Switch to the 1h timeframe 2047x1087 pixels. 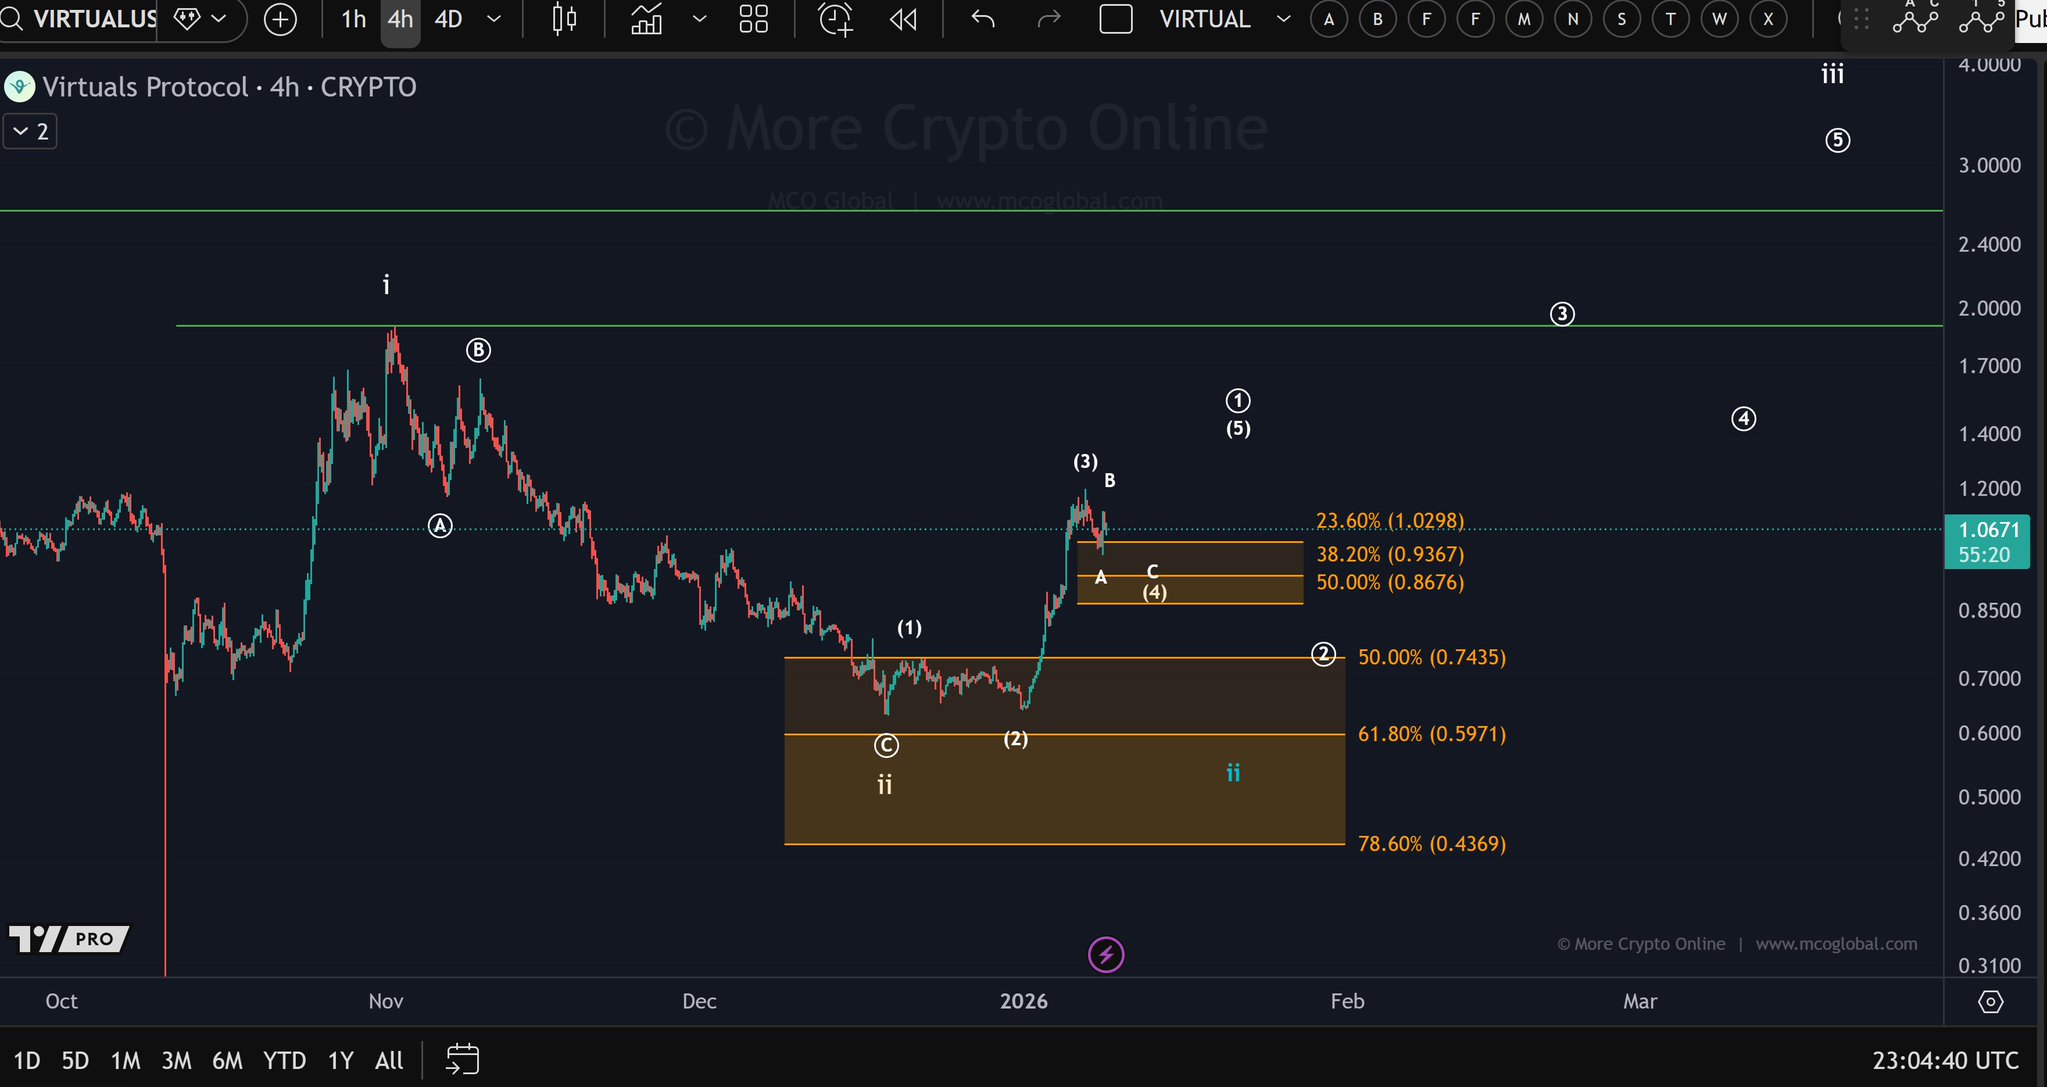click(x=353, y=19)
